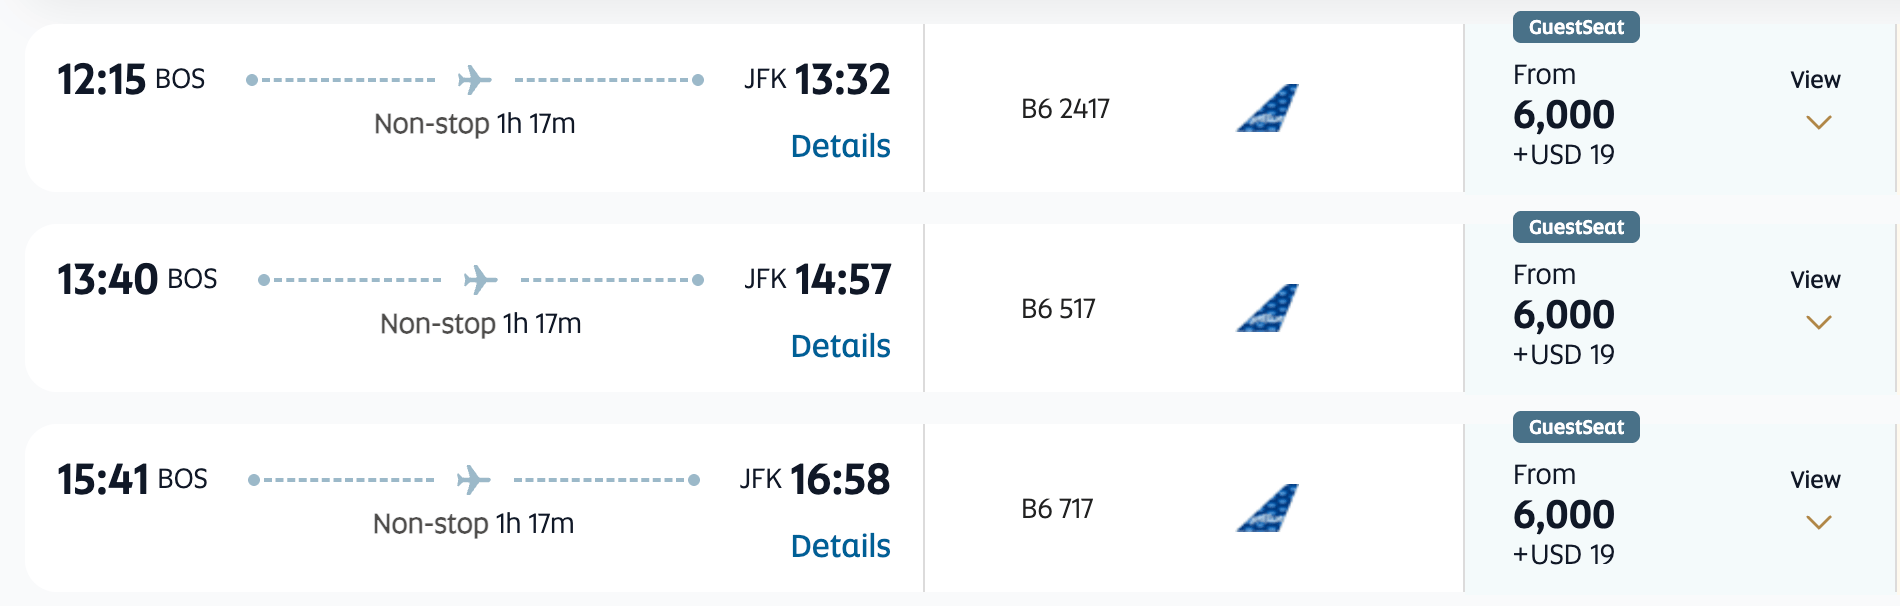Image resolution: width=1900 pixels, height=606 pixels.
Task: Expand View chevron for flight B6 517
Action: coord(1818,322)
